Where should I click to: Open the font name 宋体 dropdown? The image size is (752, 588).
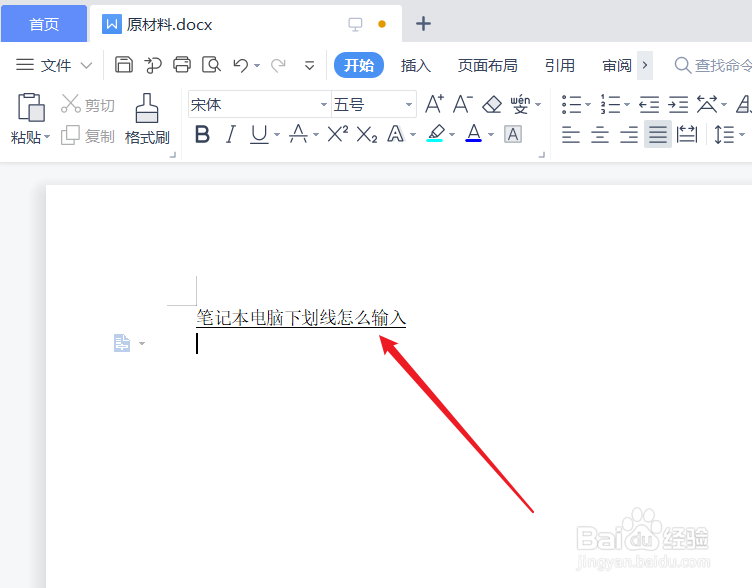pyautogui.click(x=324, y=105)
